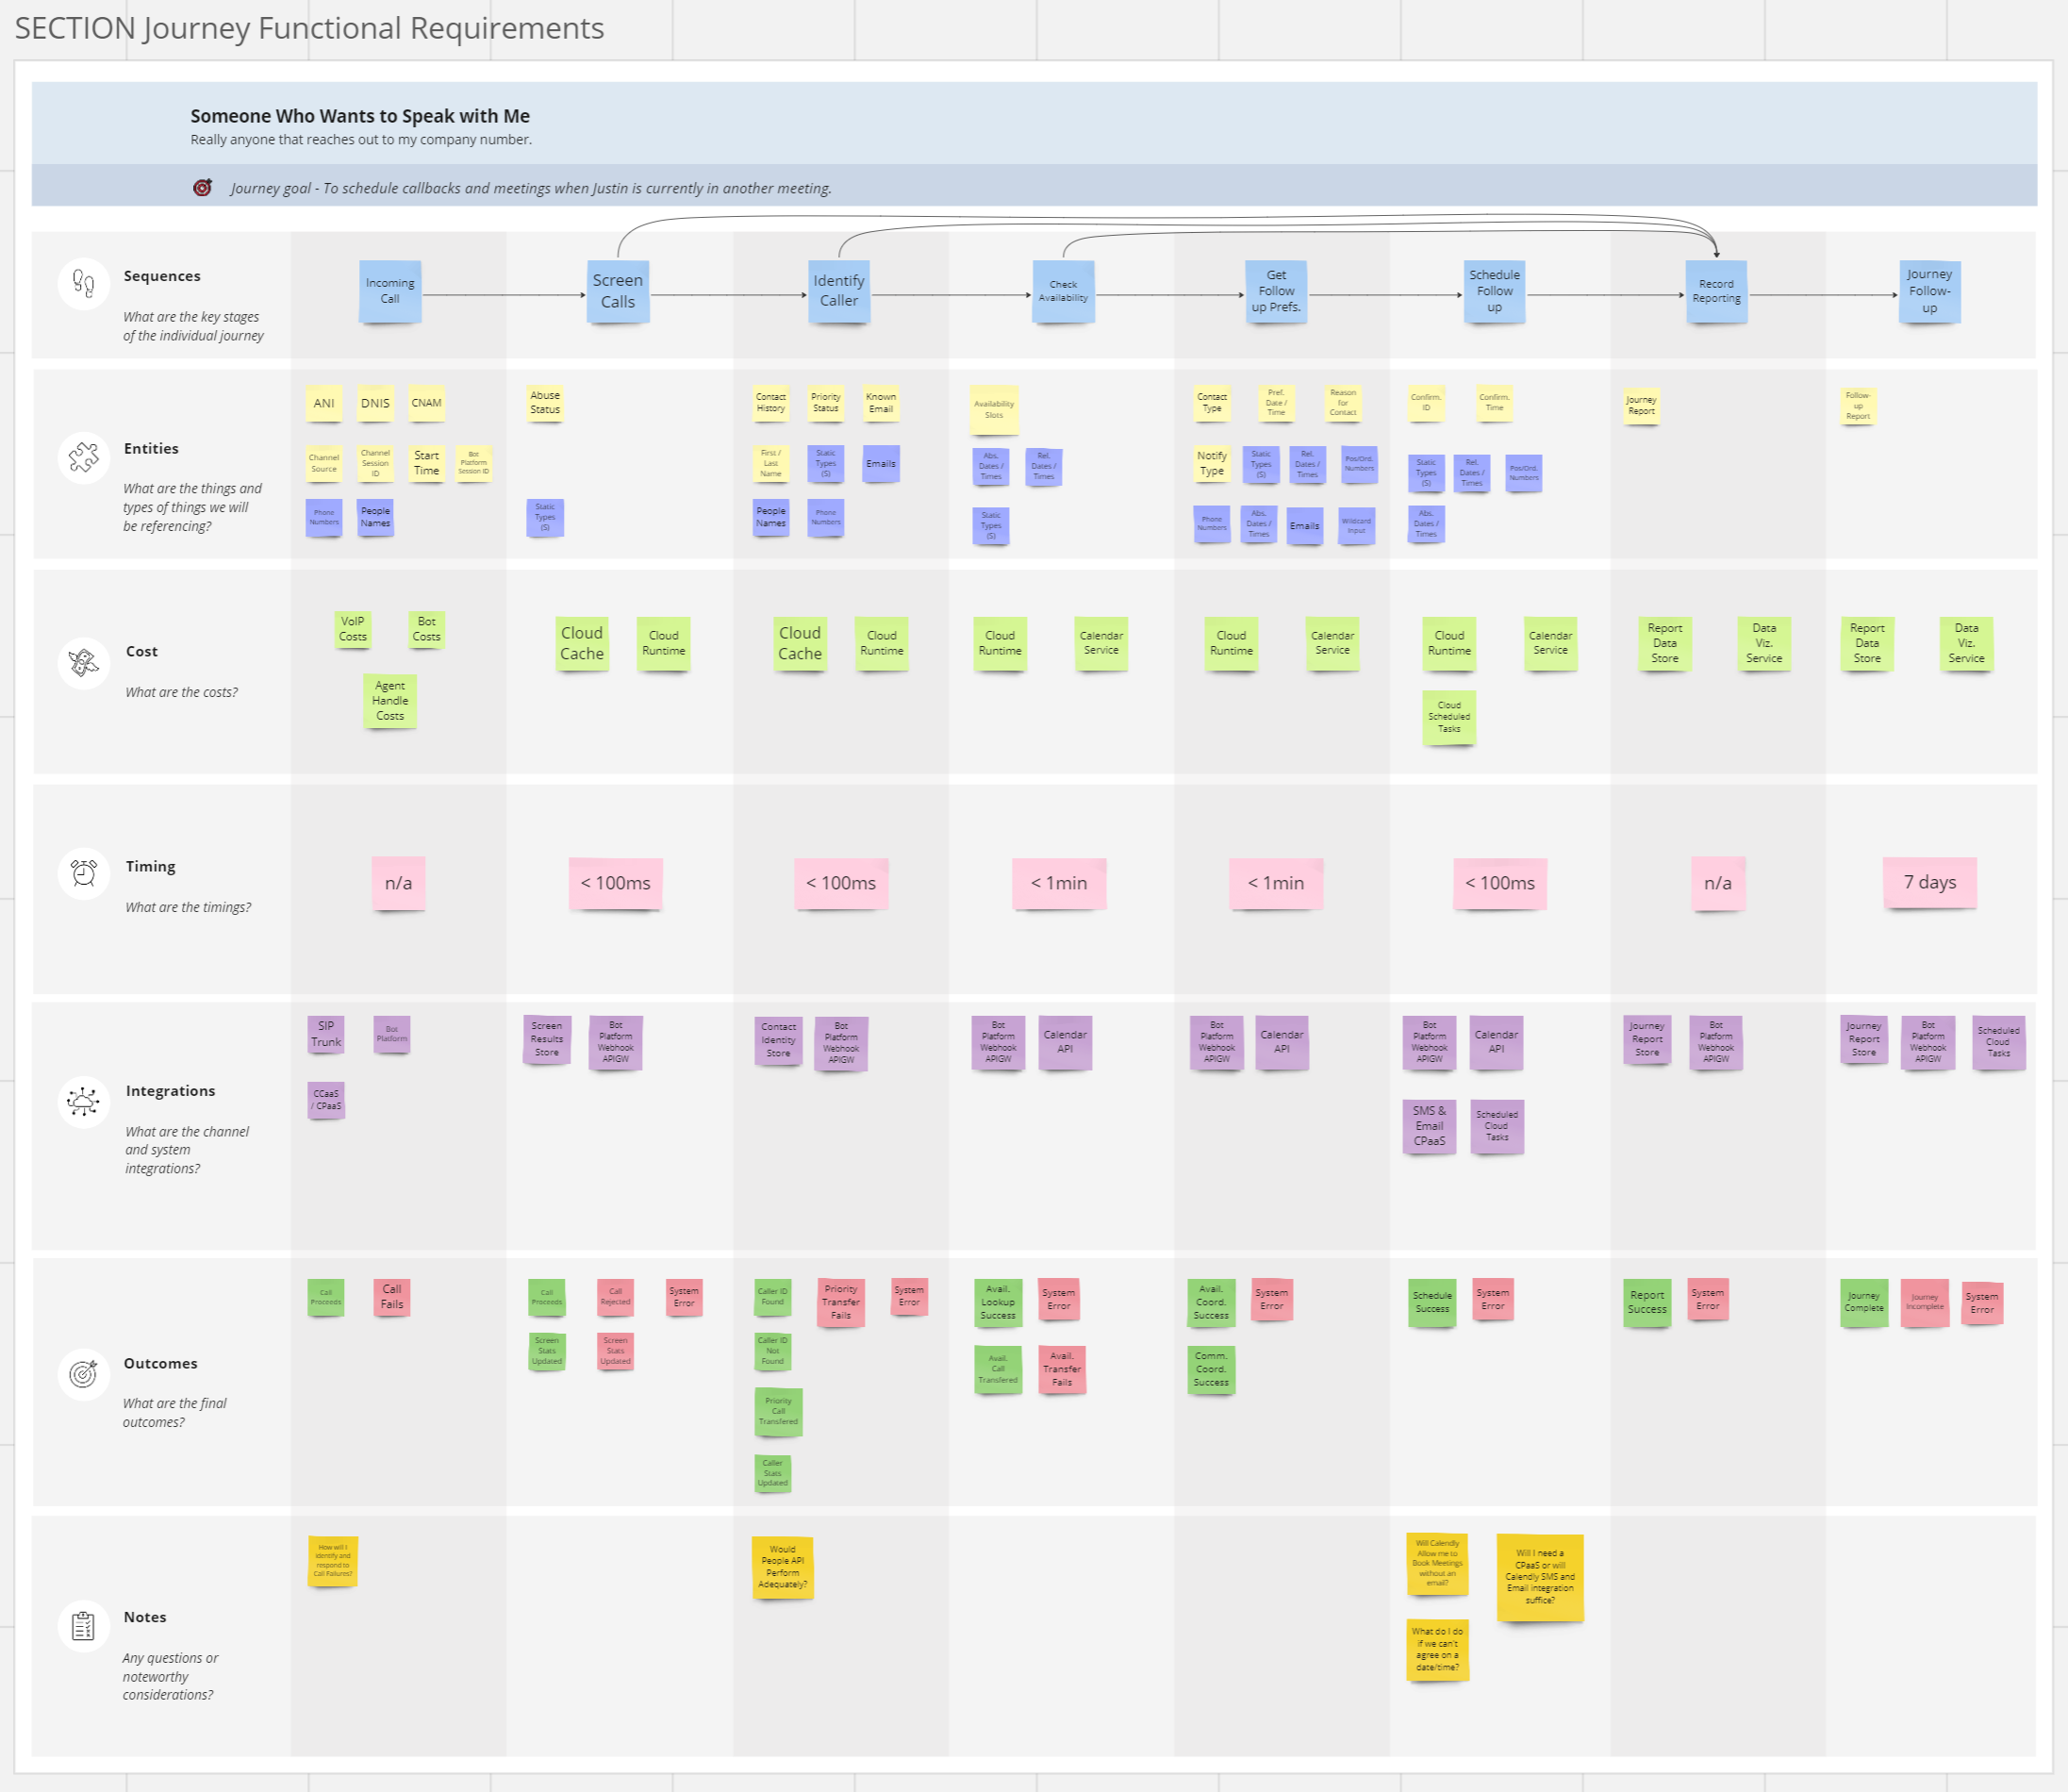Click the Would People API Perform note
This screenshot has width=2068, height=1792.
coord(782,1567)
